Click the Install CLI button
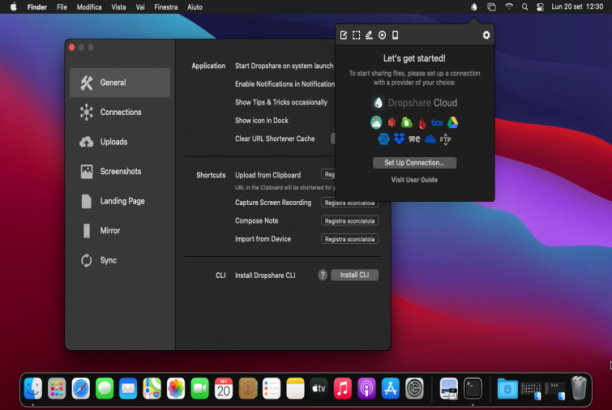 click(354, 275)
